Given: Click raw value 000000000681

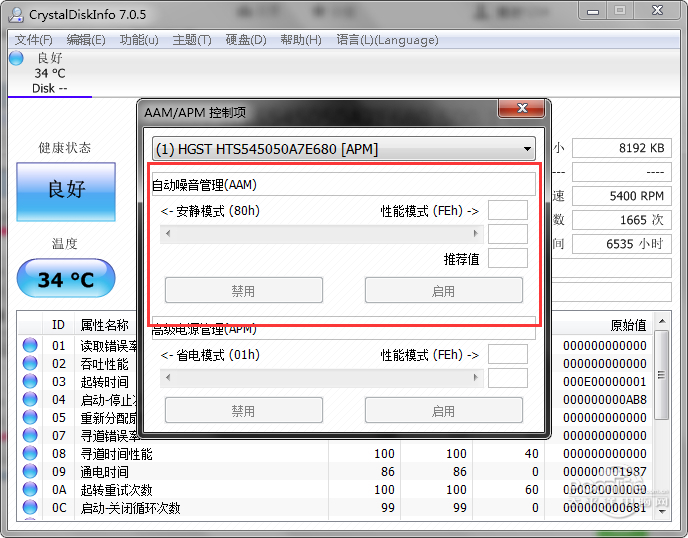Looking at the screenshot, I should [605, 507].
